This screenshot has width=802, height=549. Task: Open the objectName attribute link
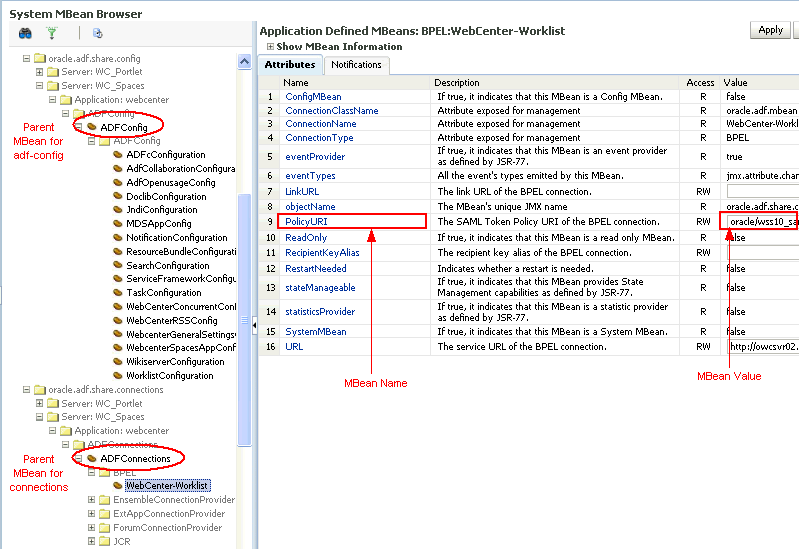(310, 207)
